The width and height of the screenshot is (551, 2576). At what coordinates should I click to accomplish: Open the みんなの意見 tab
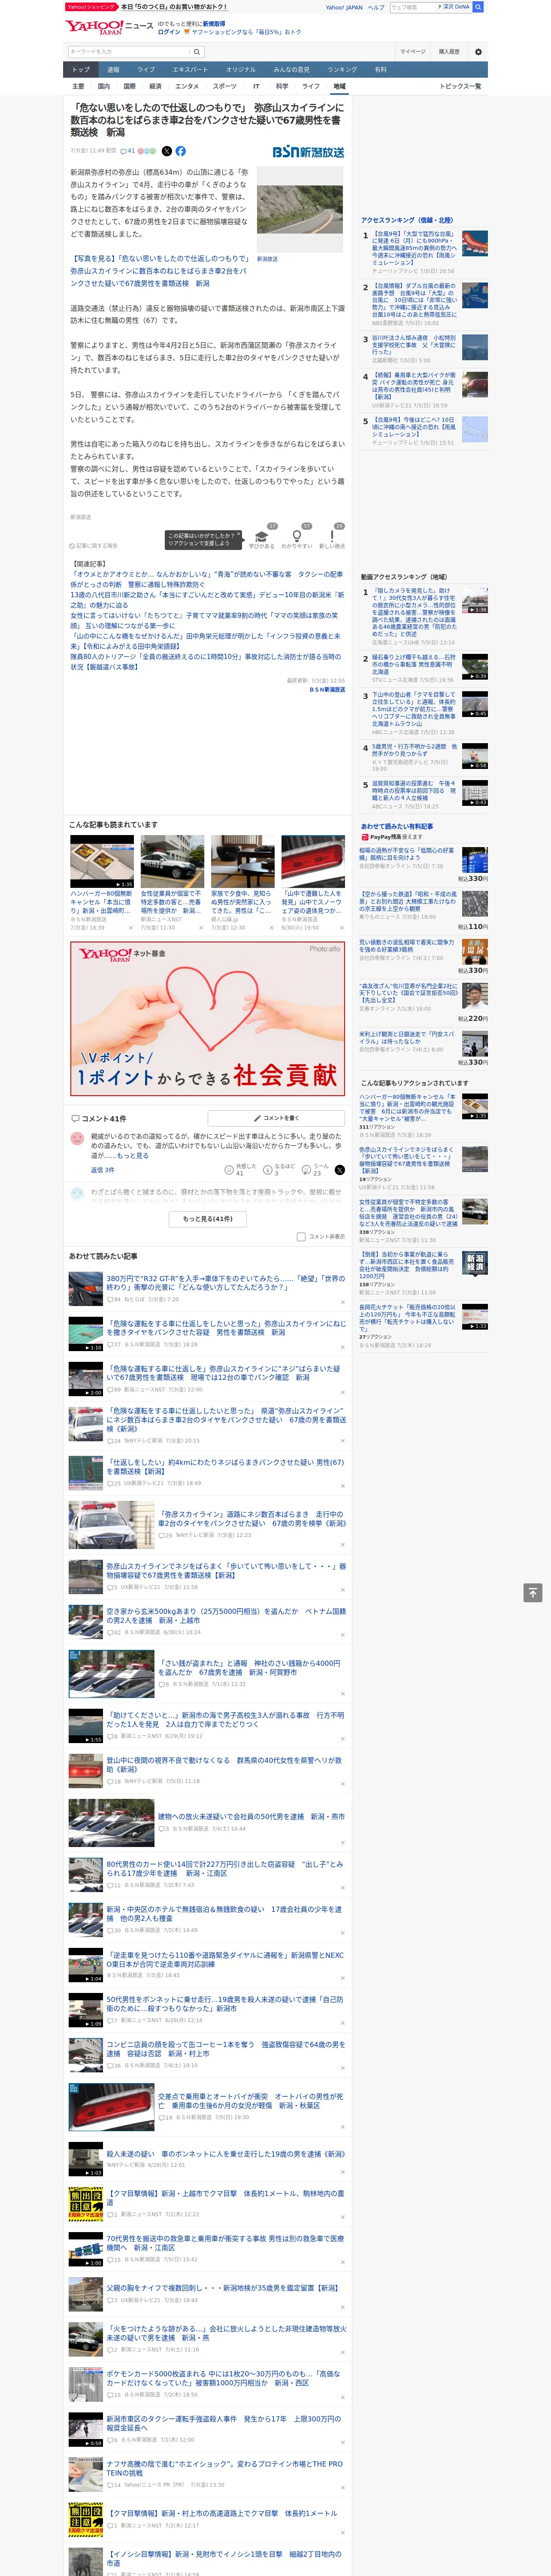[291, 70]
